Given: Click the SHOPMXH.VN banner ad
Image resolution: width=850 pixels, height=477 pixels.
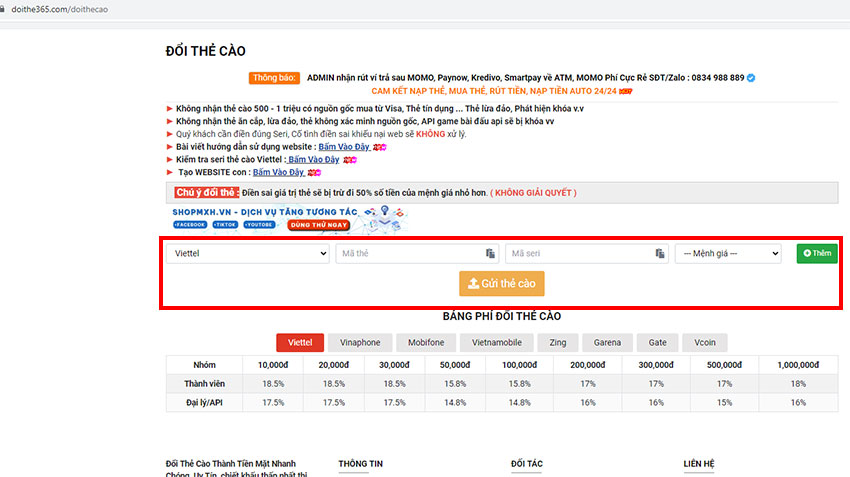Looking at the screenshot, I should 288,219.
